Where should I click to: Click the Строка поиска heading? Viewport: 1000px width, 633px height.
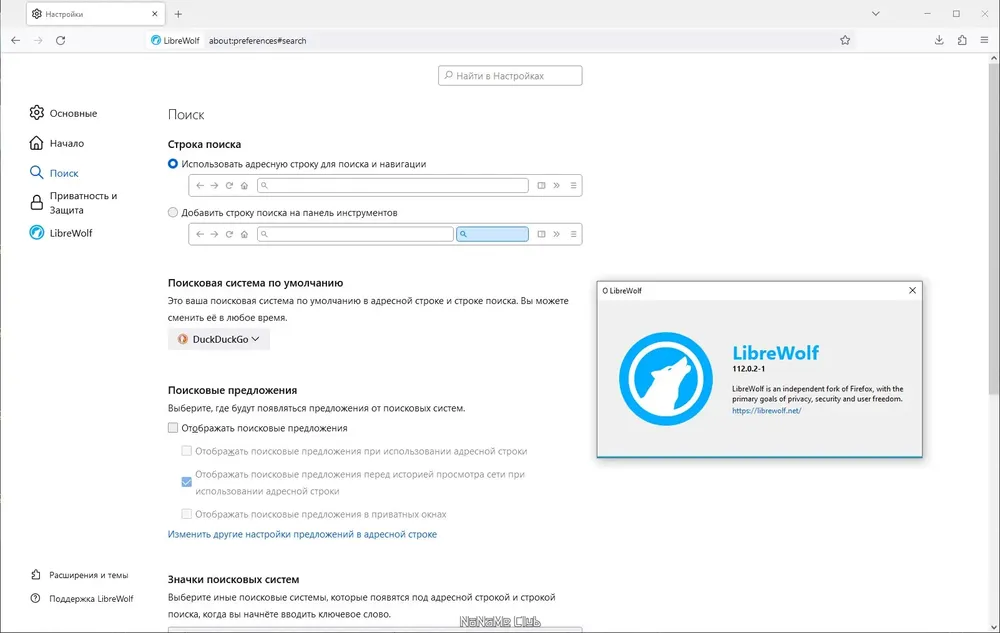pyautogui.click(x=204, y=144)
